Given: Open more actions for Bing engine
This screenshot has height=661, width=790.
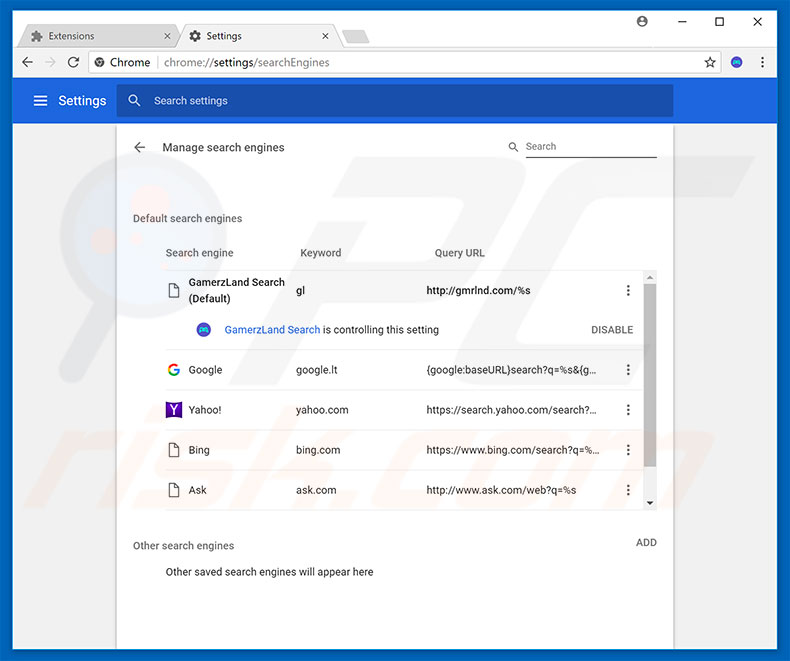Looking at the screenshot, I should 628,450.
